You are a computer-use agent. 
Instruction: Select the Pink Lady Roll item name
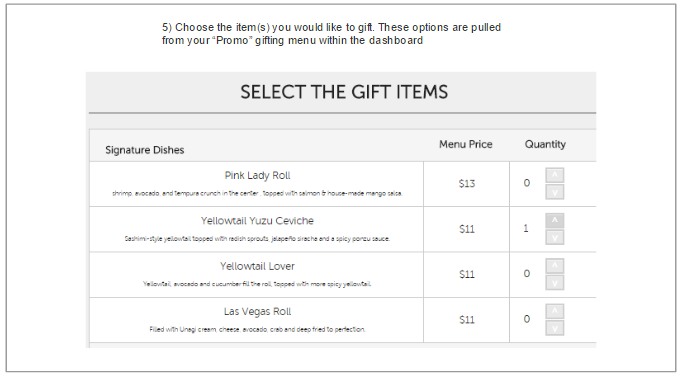tap(257, 176)
